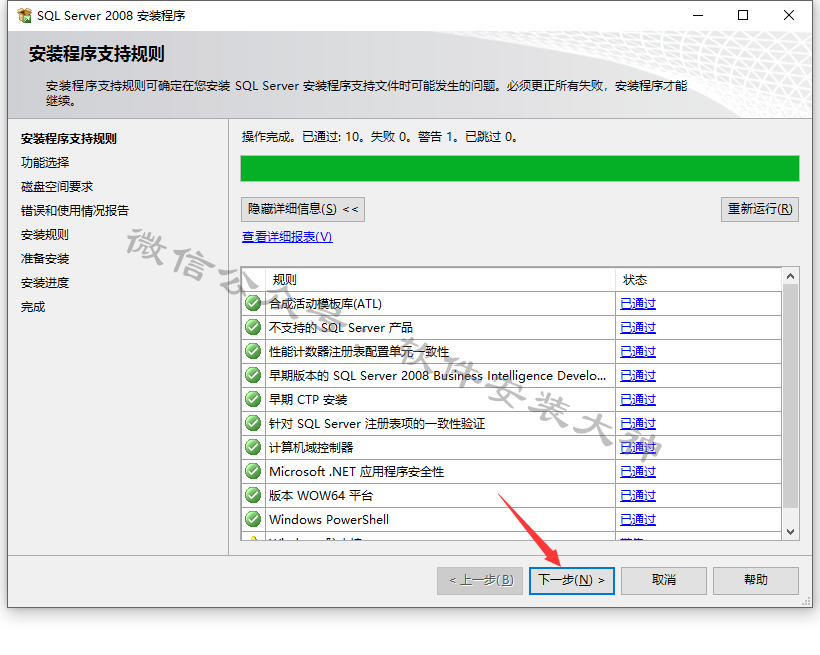820x655 pixels.
Task: Select the 安装进度 step in sidebar
Action: [45, 283]
